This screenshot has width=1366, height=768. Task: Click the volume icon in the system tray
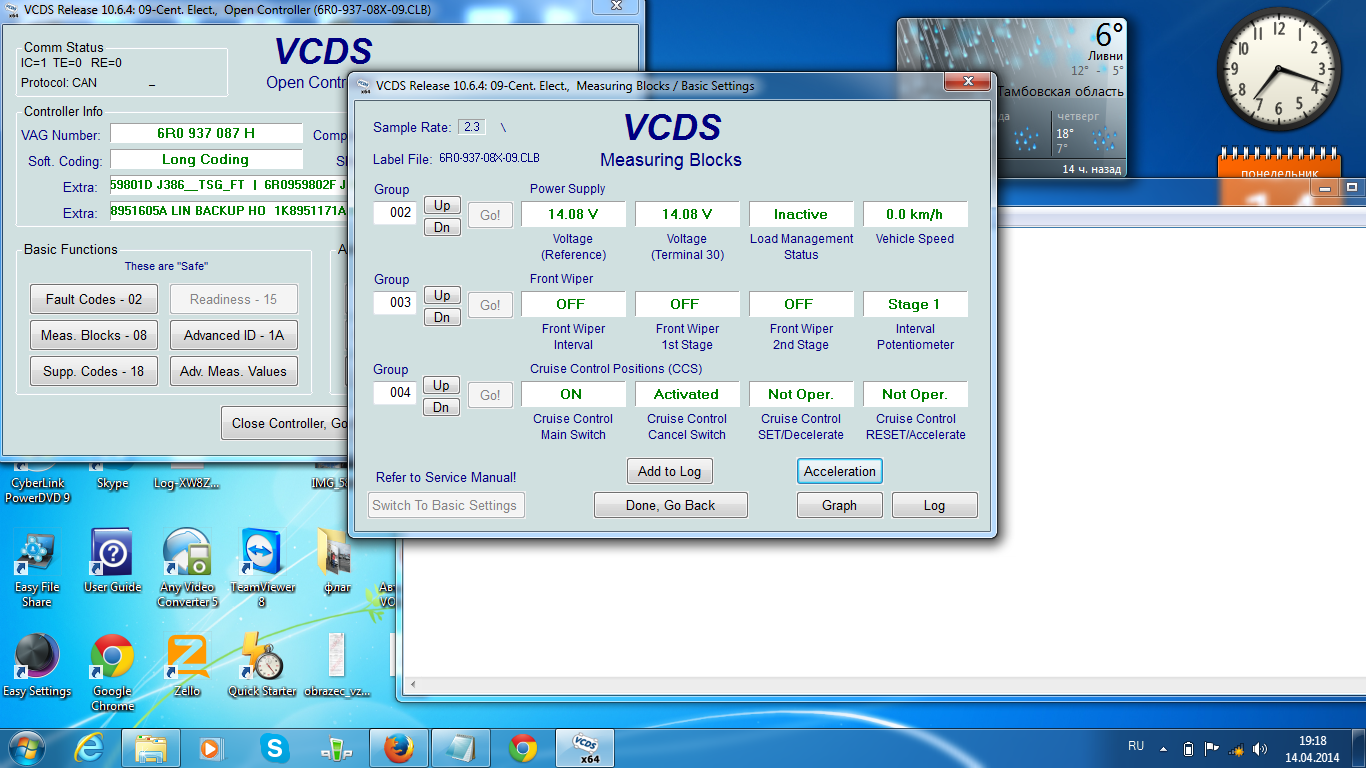pyautogui.click(x=1260, y=748)
